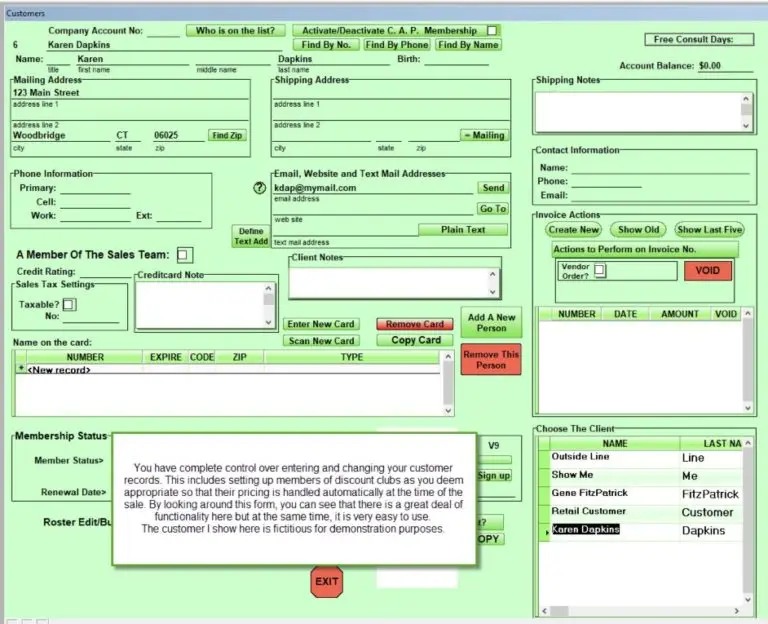Click <New record> row in card table
This screenshot has height=624, width=768.
[228, 370]
